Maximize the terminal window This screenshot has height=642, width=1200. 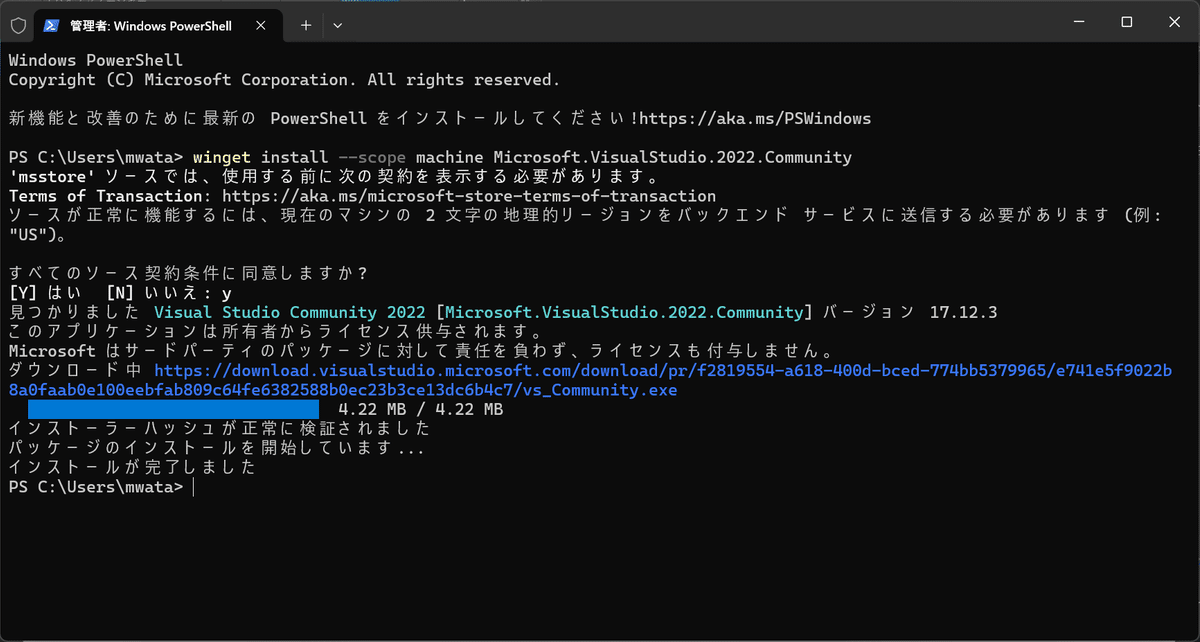(x=1126, y=22)
